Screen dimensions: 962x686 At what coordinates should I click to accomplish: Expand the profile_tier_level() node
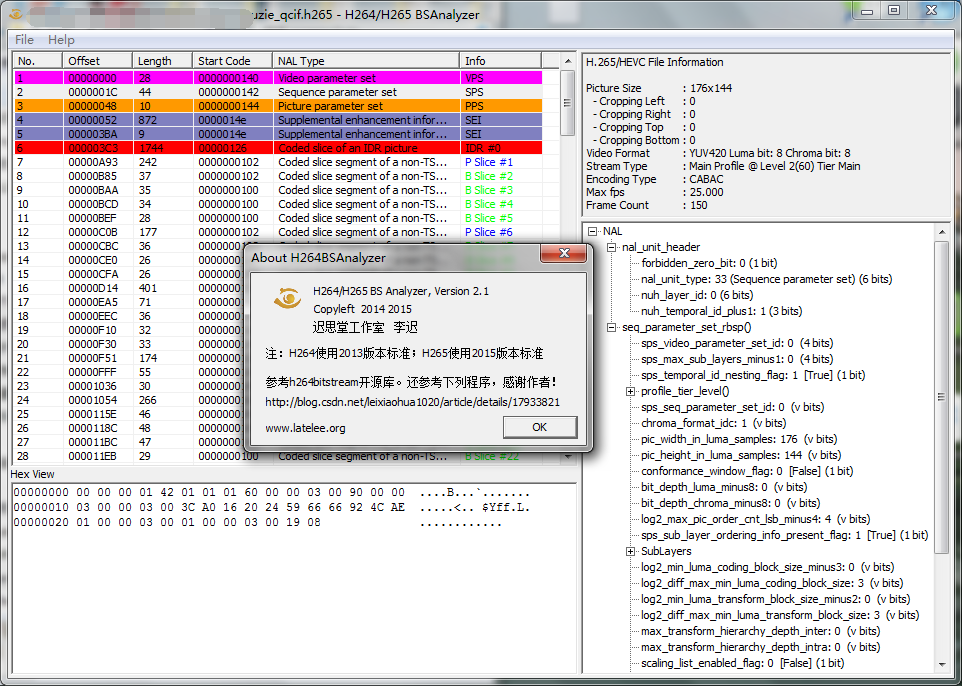tap(630, 391)
